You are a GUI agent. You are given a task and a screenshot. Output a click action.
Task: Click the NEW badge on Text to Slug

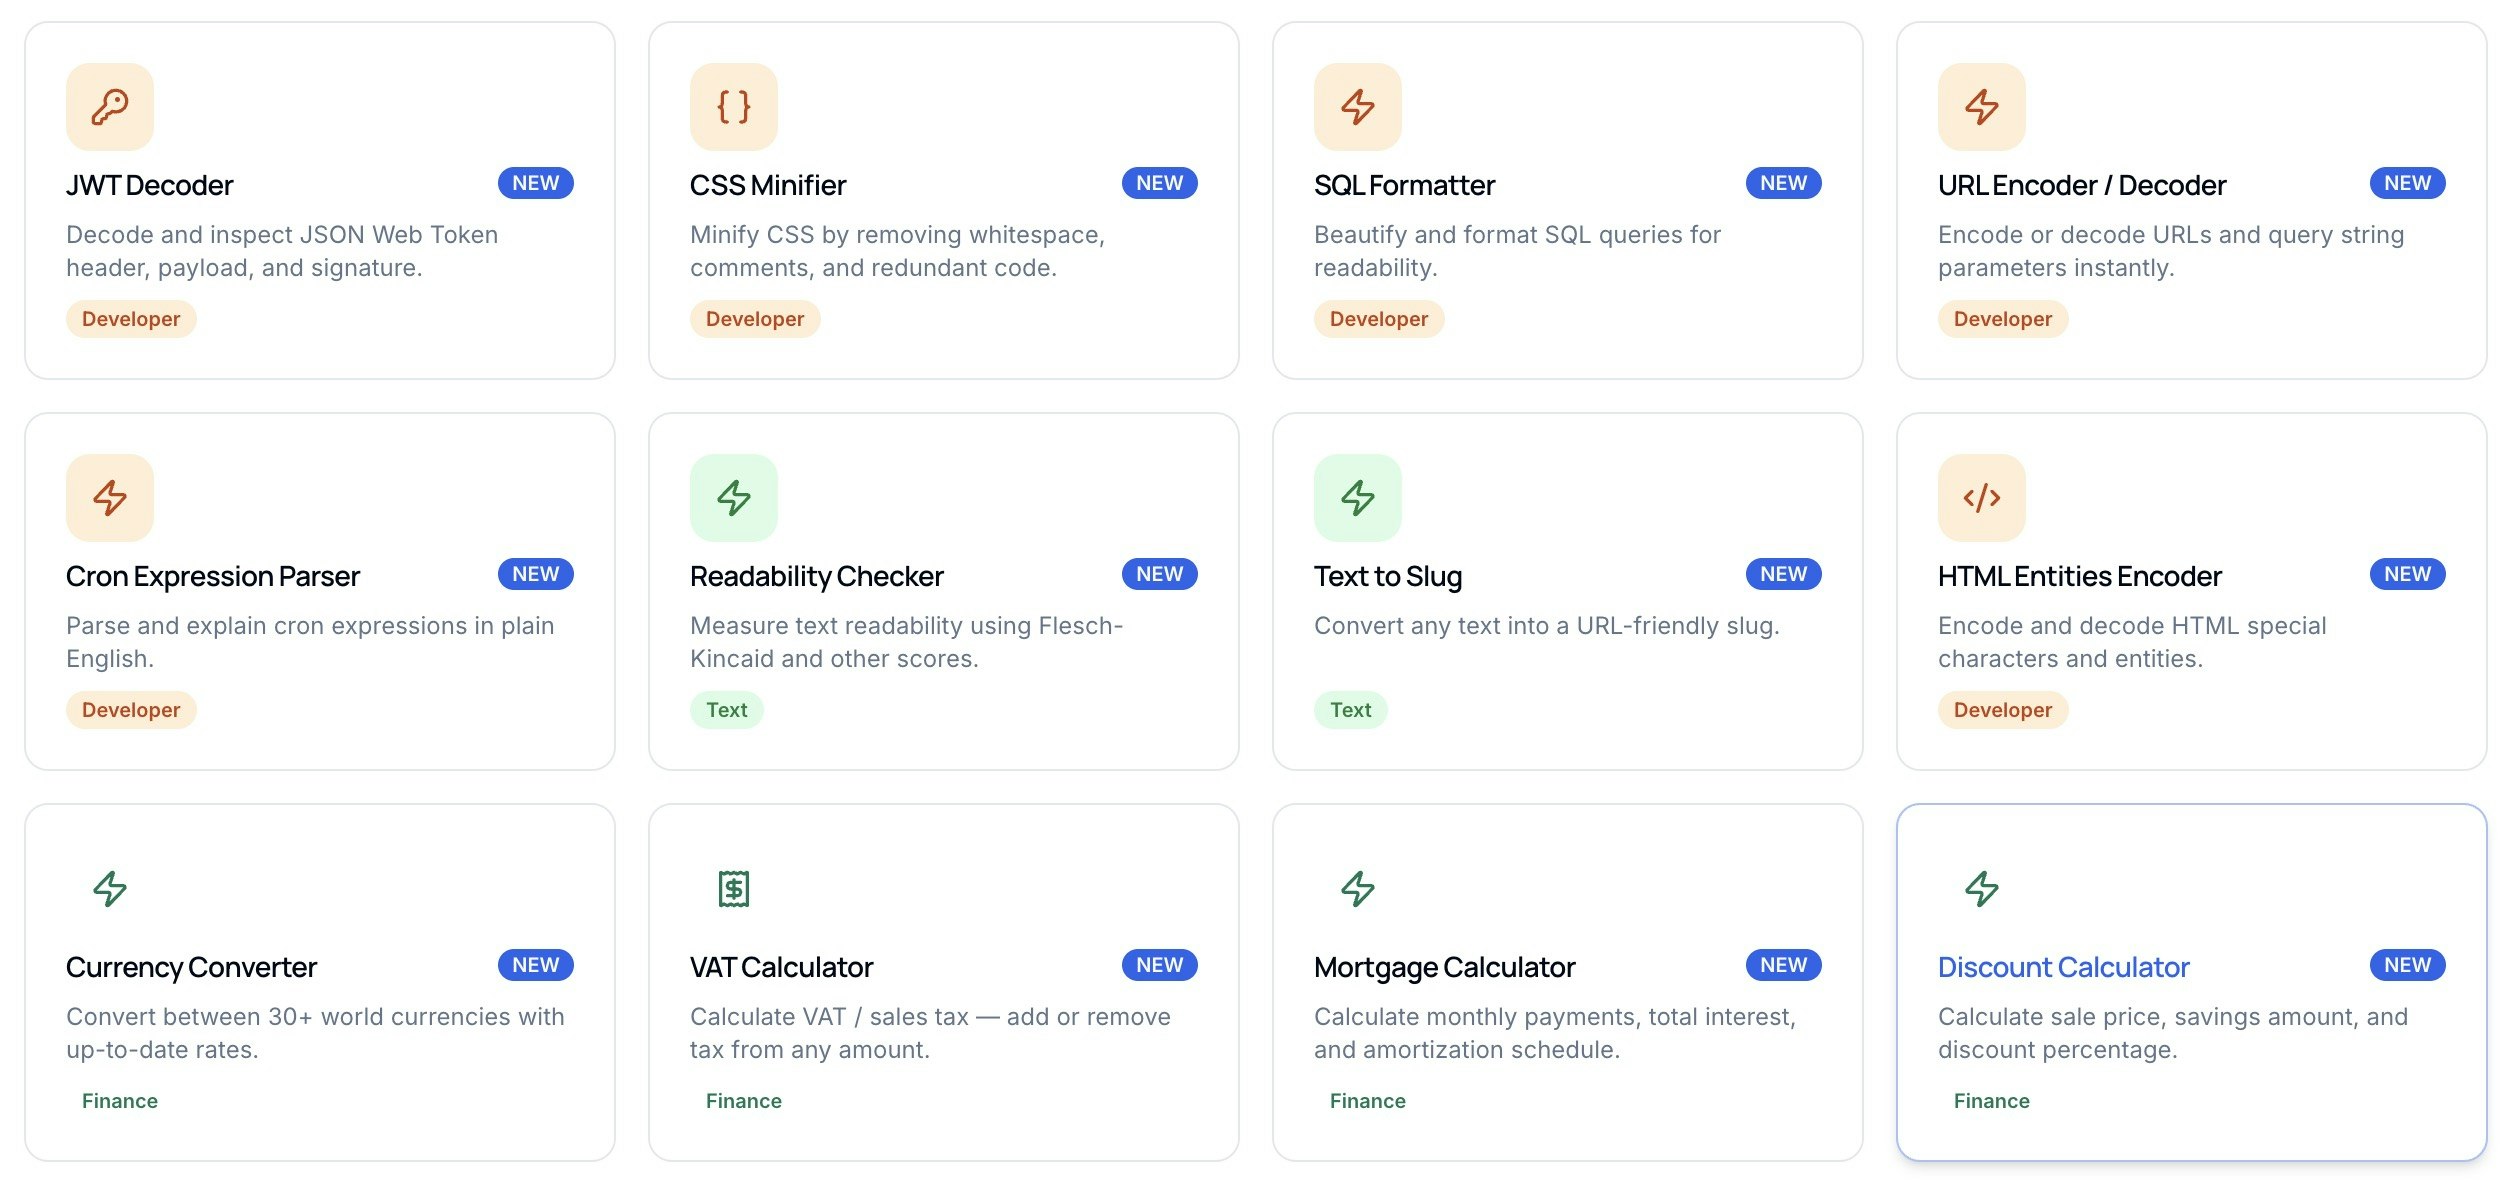1782,574
